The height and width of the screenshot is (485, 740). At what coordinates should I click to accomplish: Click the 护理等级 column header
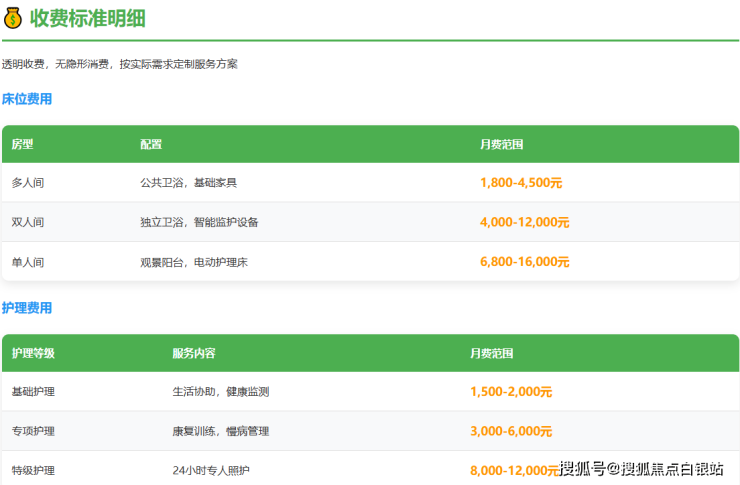coord(33,353)
